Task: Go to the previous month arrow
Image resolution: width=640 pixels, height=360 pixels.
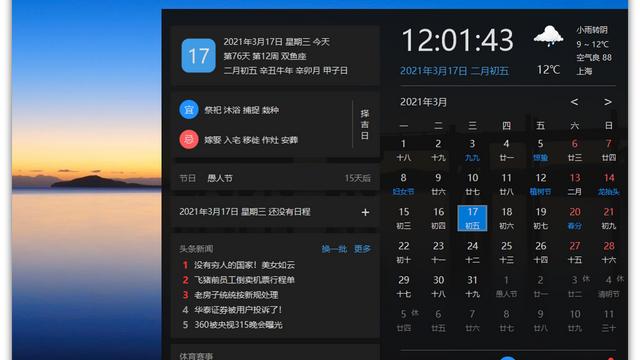Action: coord(574,102)
